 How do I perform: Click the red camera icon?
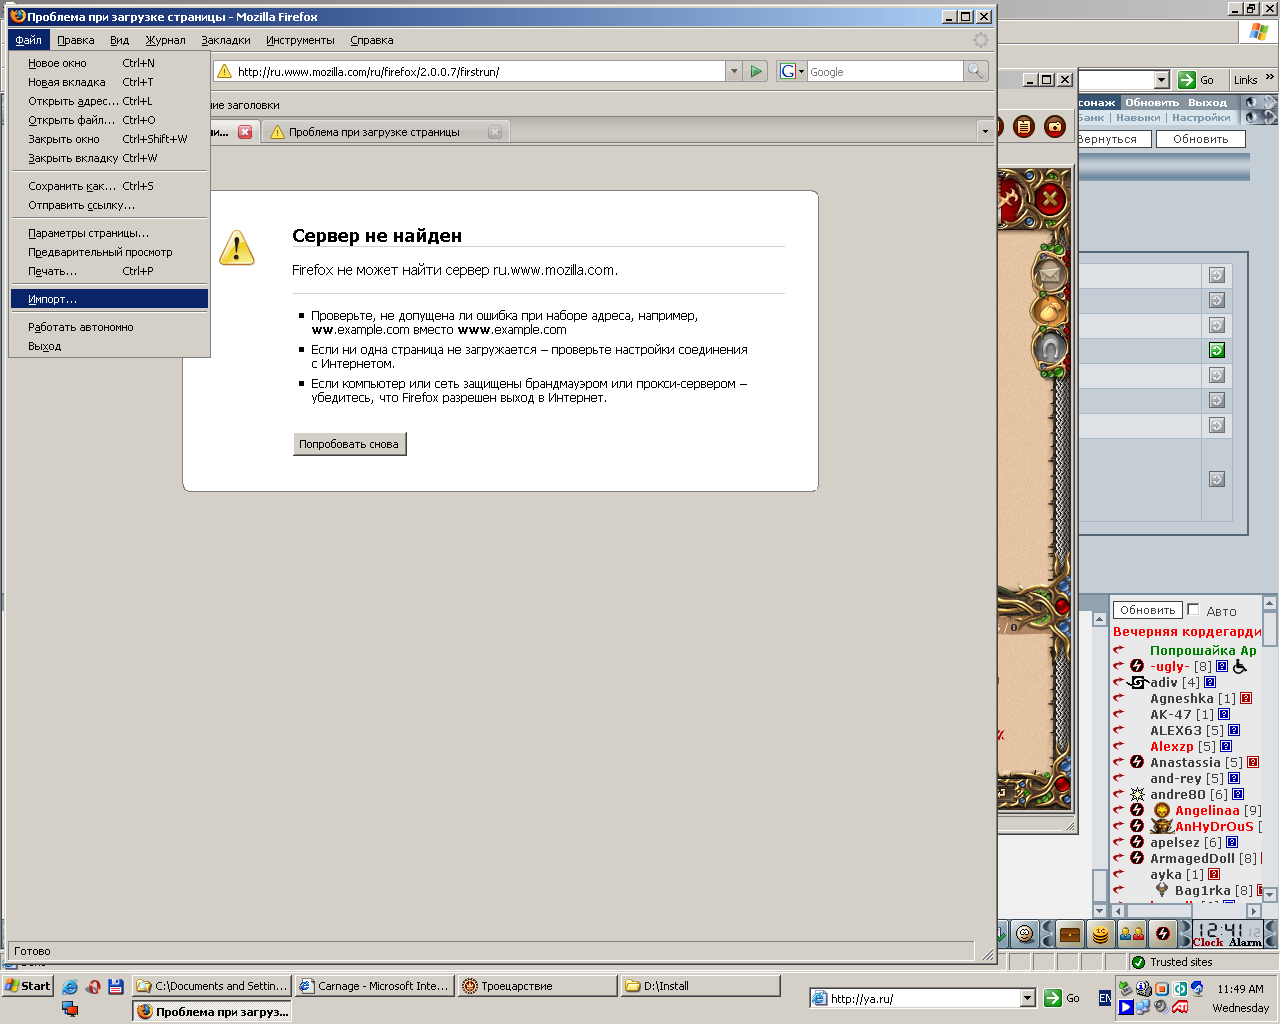(1055, 126)
